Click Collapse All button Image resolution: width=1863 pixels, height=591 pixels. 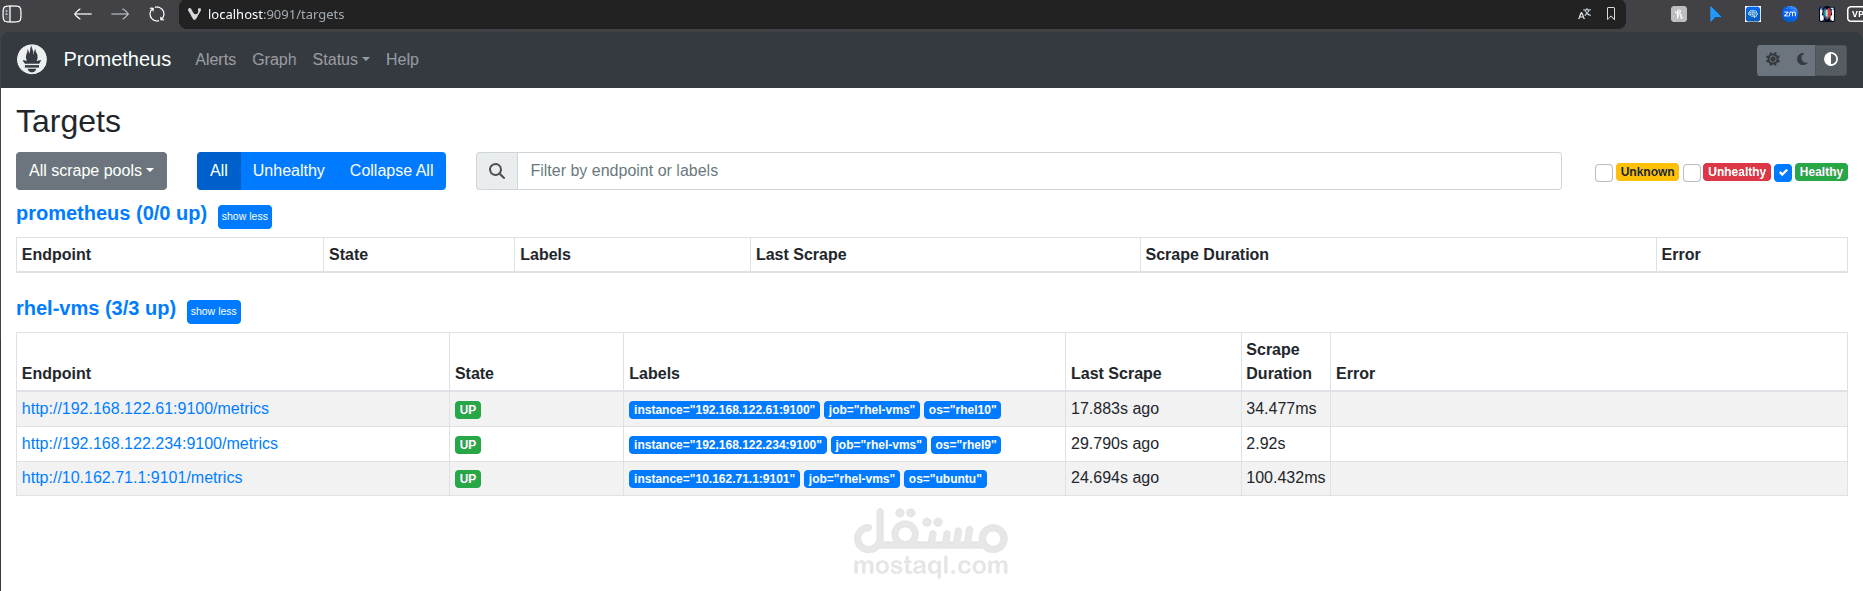[392, 171]
